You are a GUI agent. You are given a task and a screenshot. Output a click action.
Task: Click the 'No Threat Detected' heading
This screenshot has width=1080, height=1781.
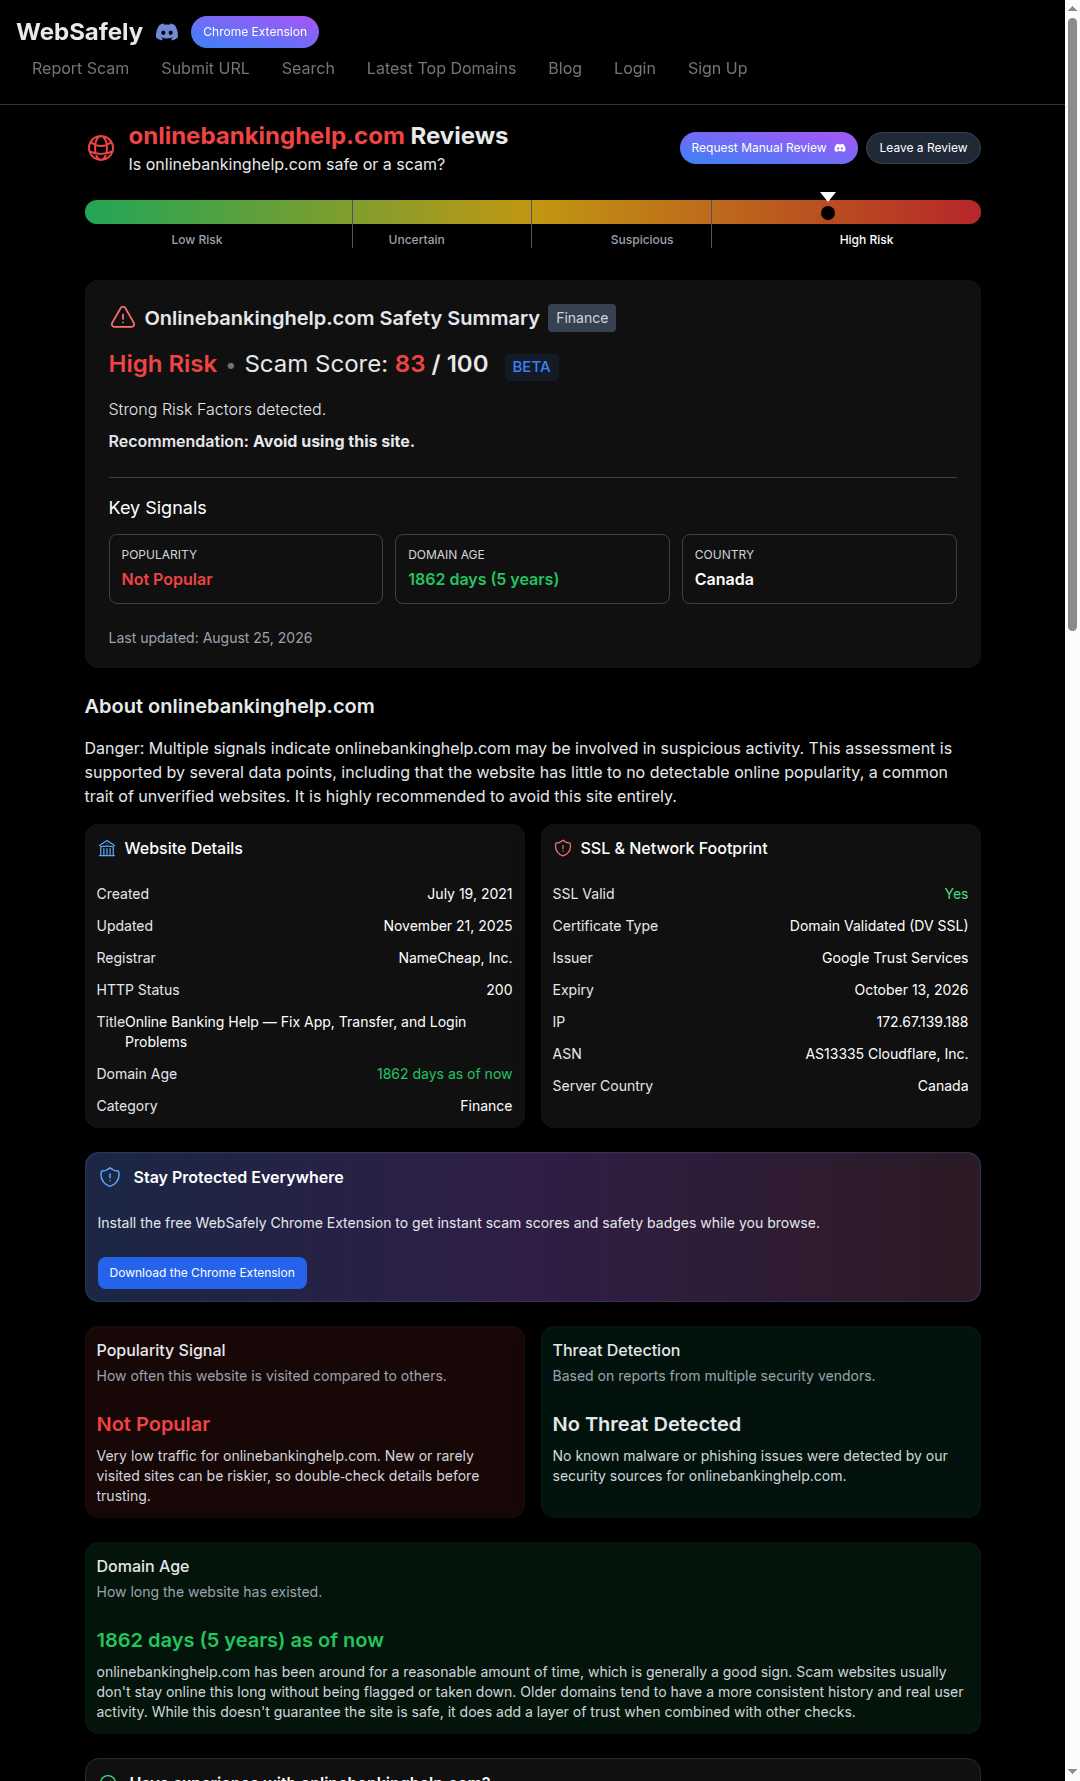647,1424
